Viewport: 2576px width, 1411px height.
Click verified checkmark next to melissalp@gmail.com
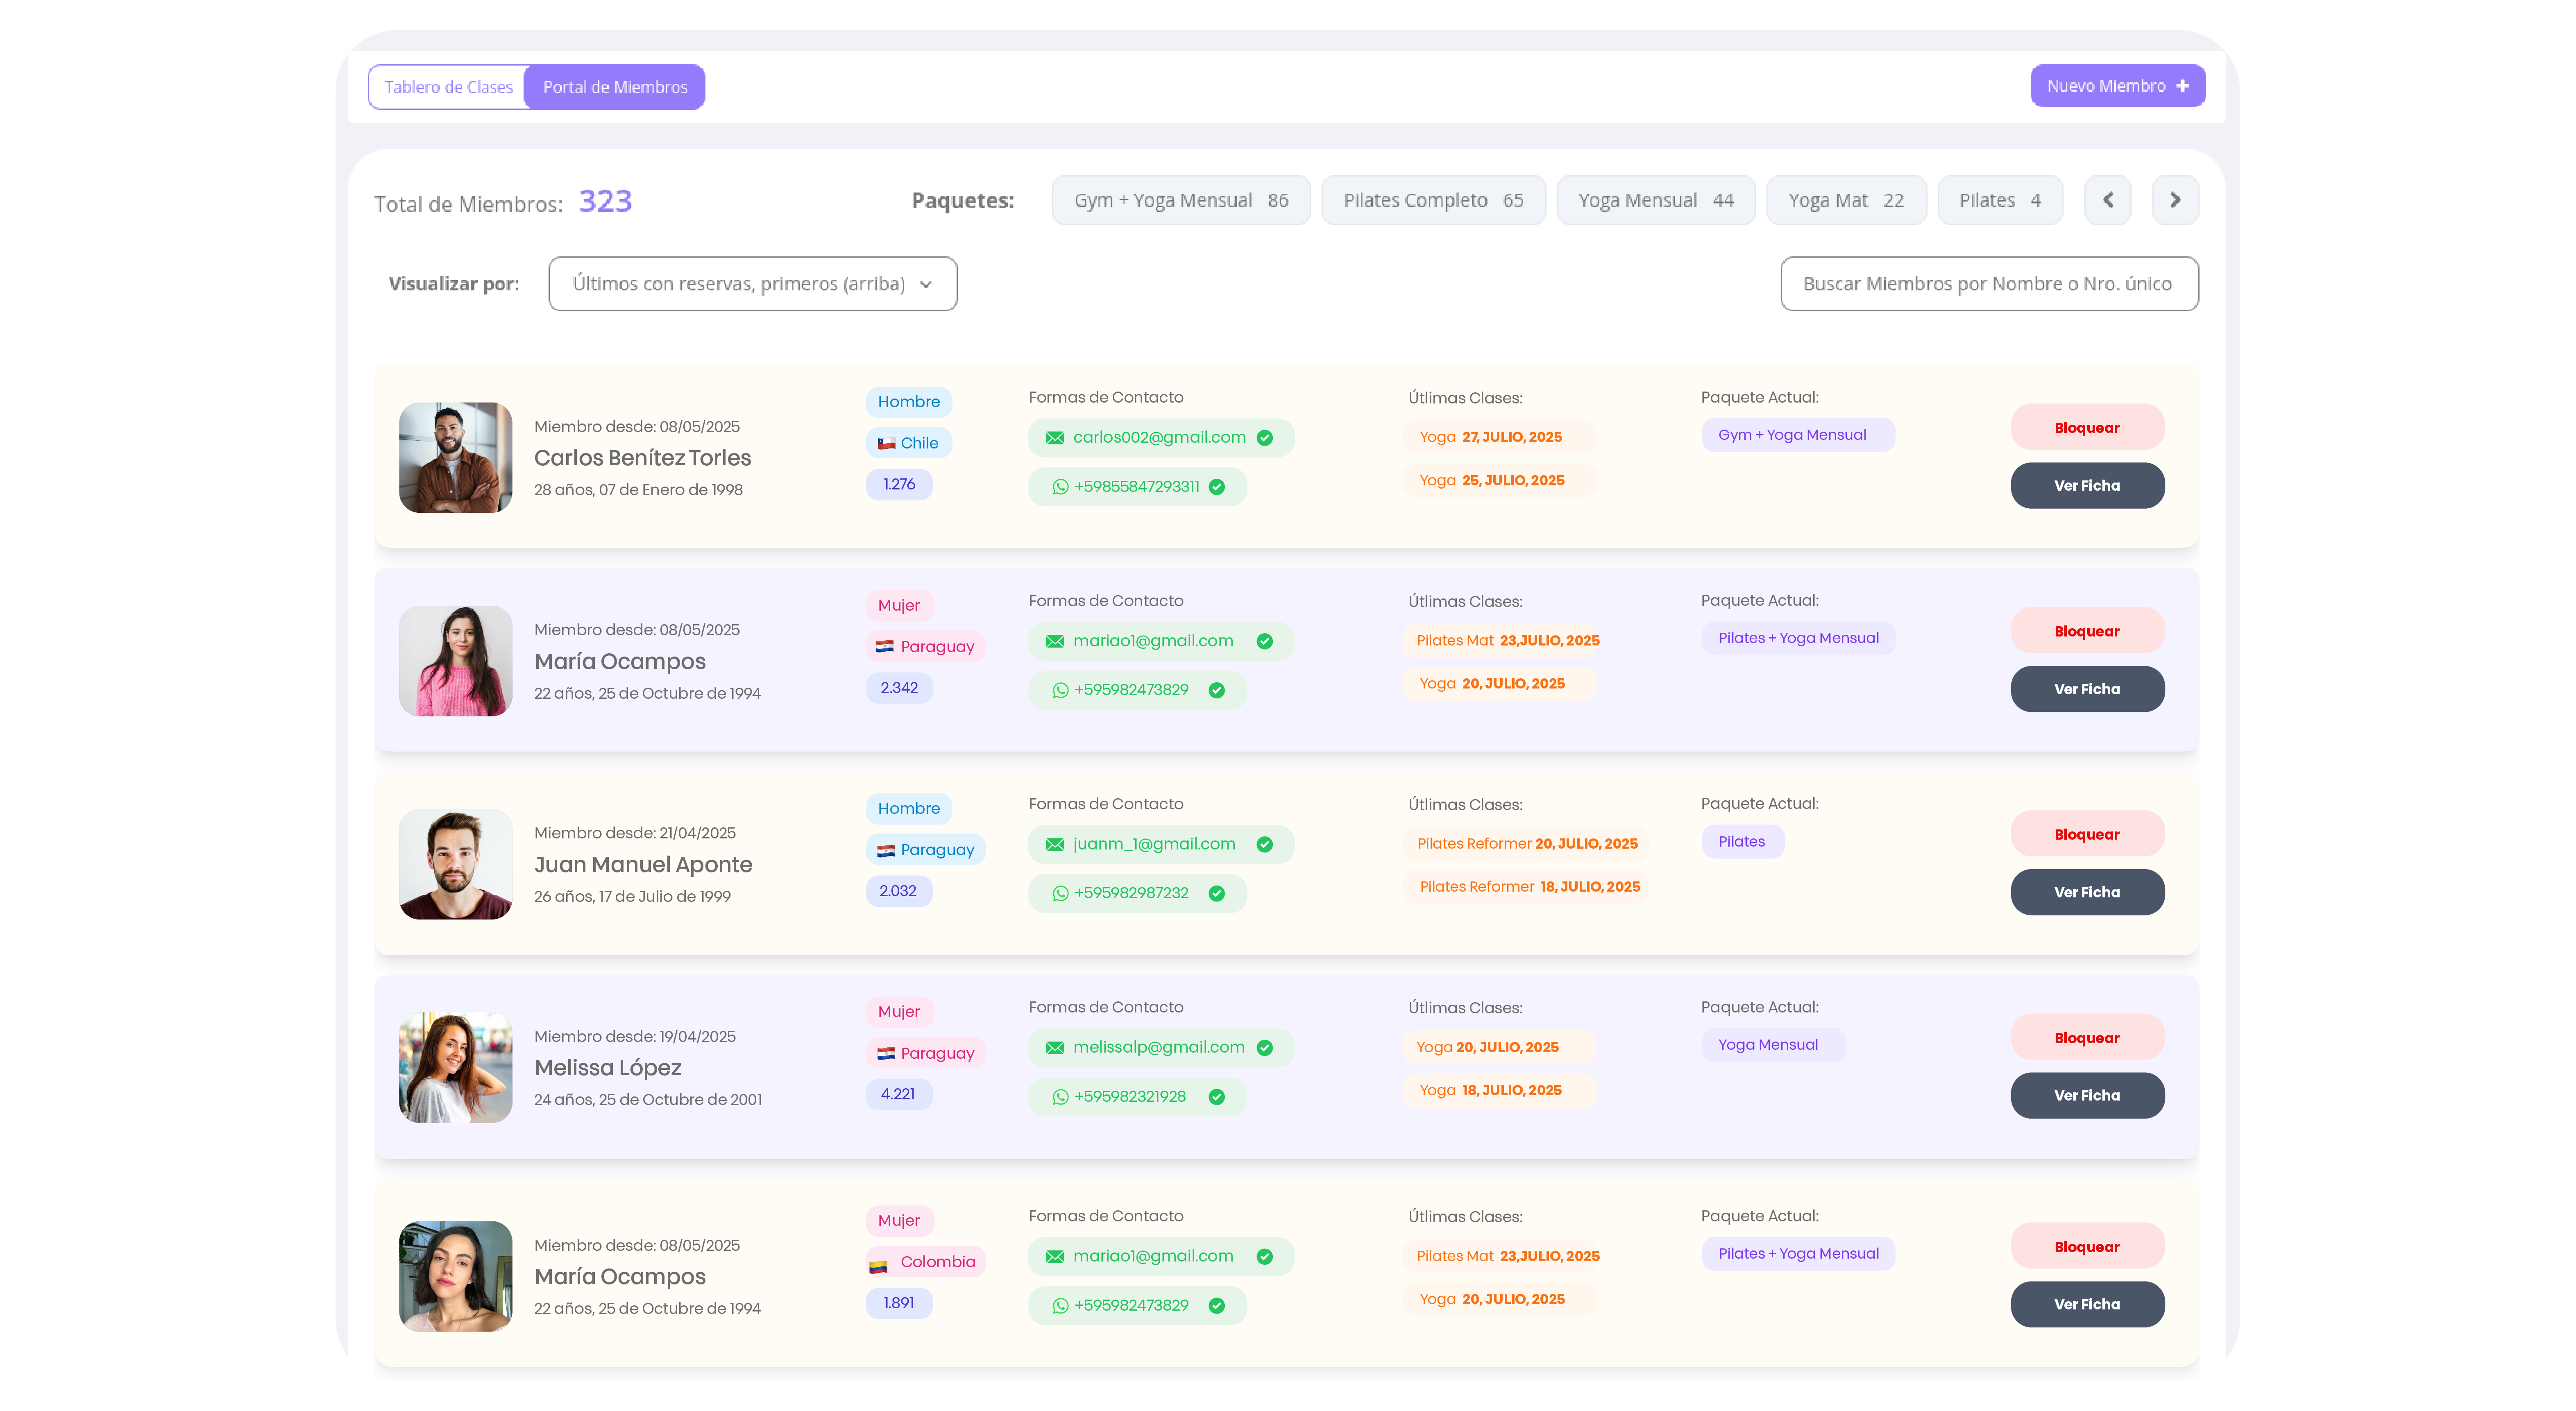(x=1265, y=1048)
